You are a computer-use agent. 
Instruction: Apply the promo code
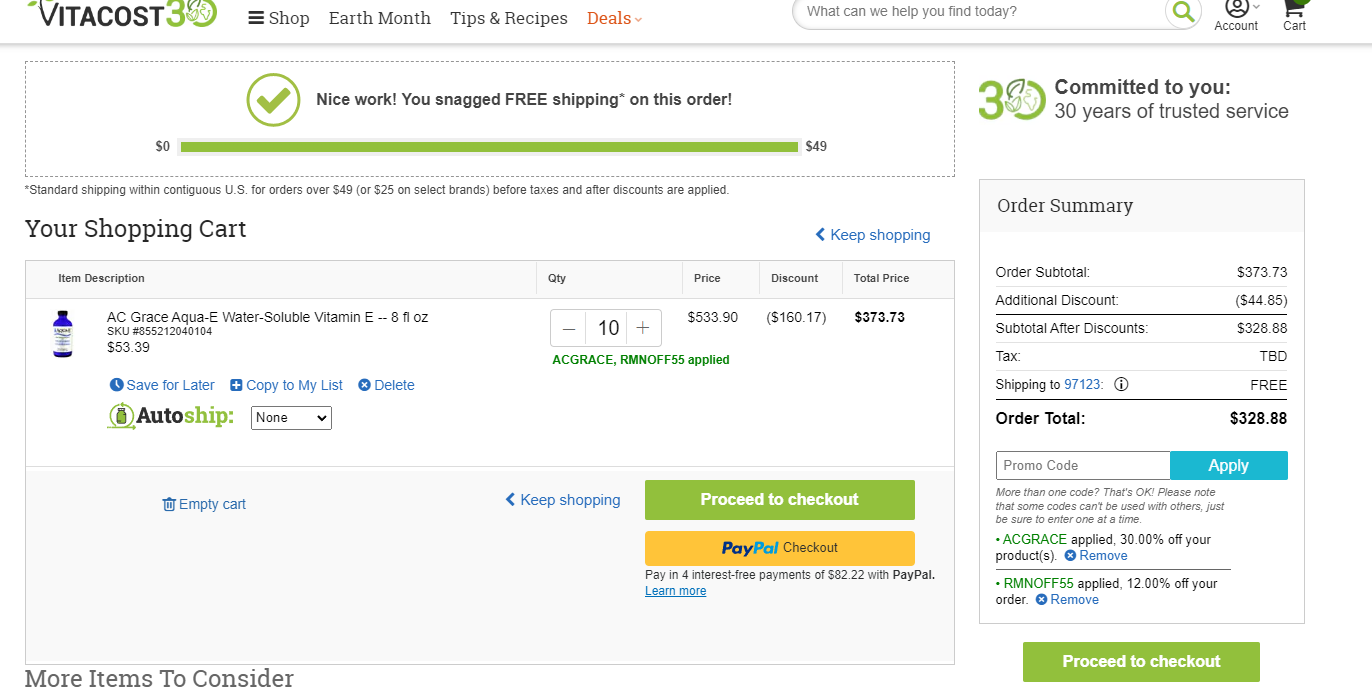pyautogui.click(x=1229, y=466)
